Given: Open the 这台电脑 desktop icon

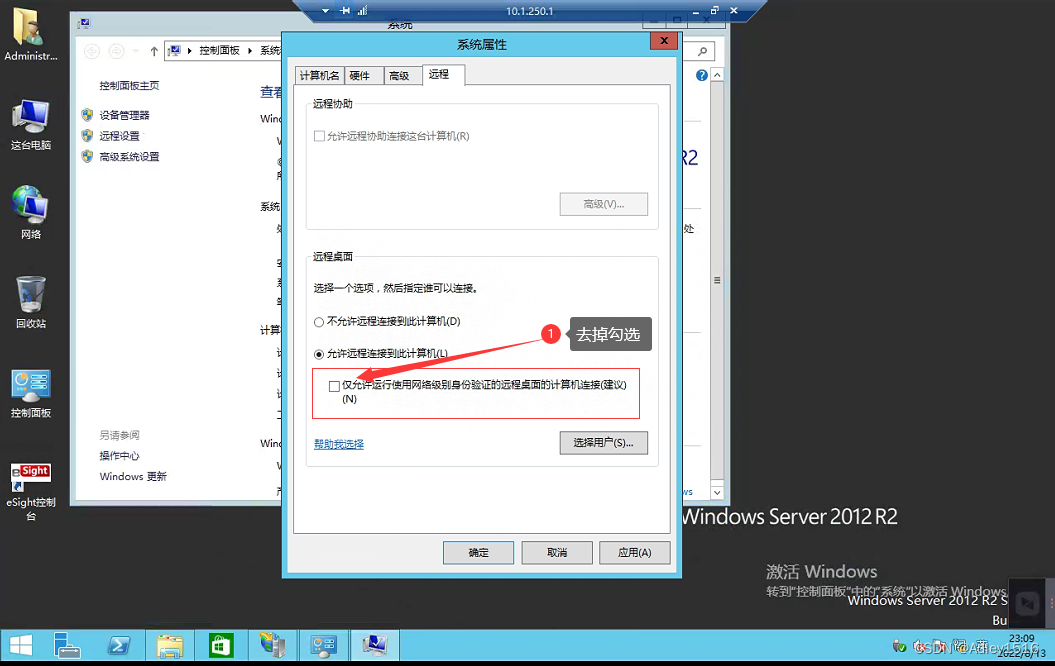Looking at the screenshot, I should 30,124.
